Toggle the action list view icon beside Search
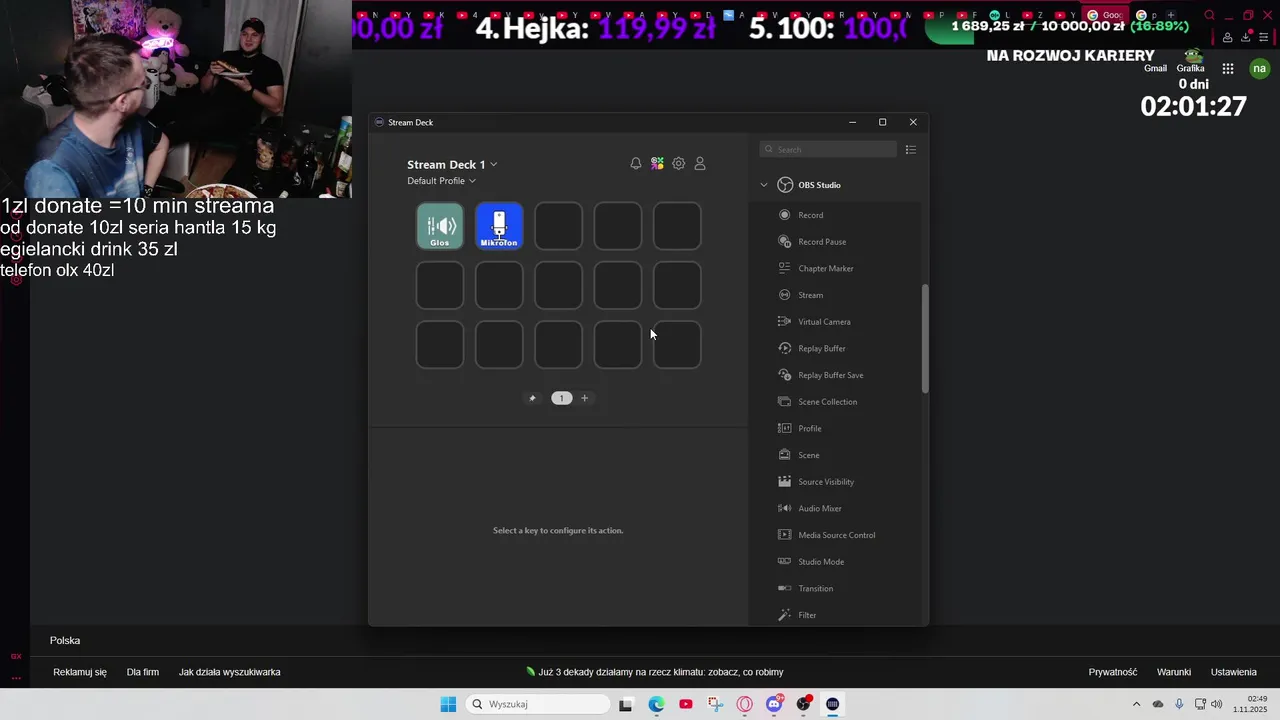Viewport: 1280px width, 720px height. (910, 150)
